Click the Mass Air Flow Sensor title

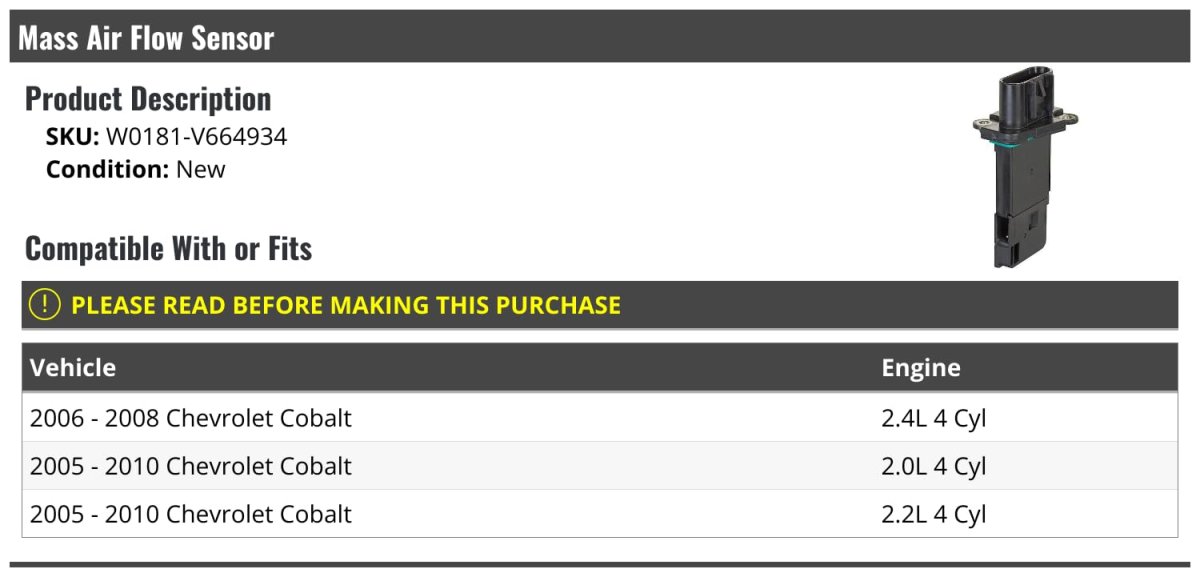coord(146,38)
